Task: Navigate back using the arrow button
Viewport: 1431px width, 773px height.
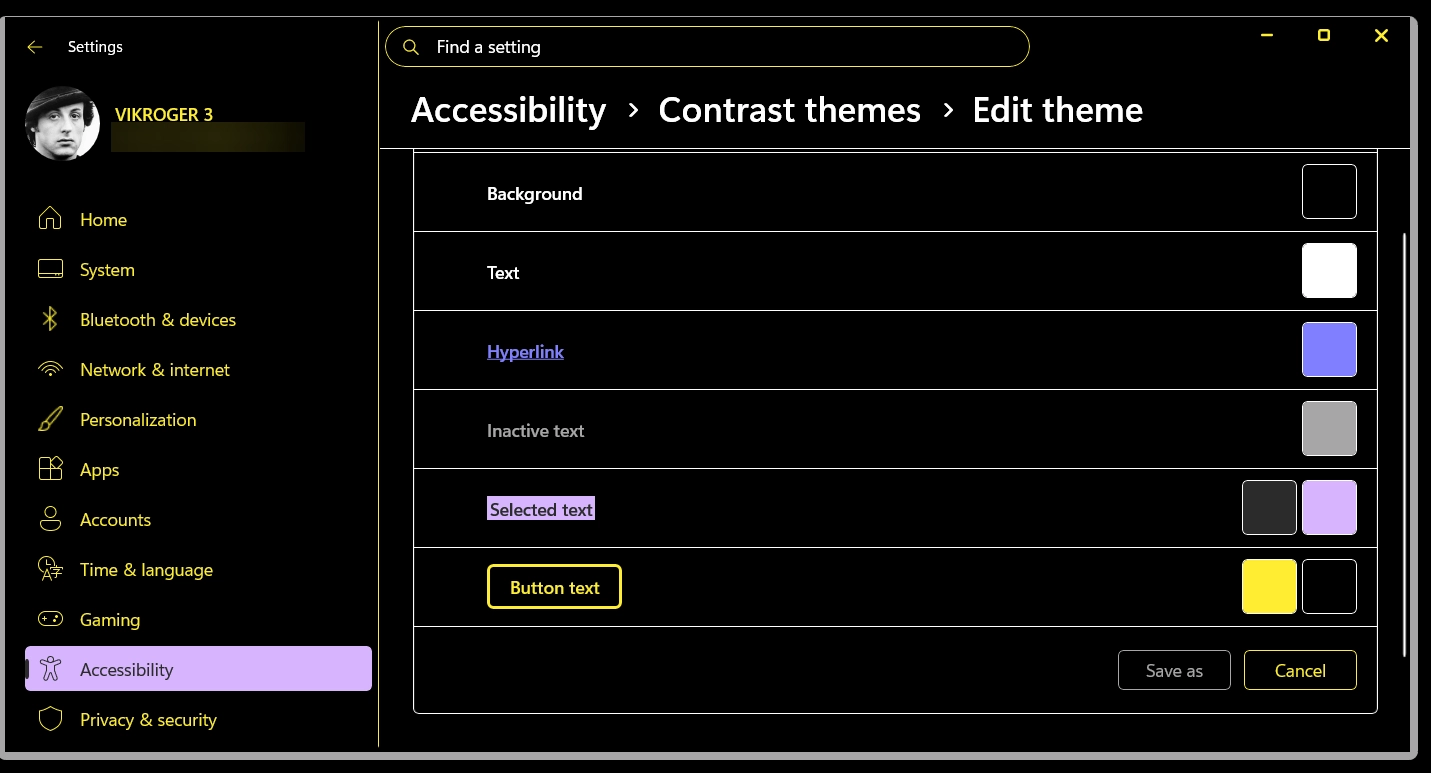Action: pos(35,46)
